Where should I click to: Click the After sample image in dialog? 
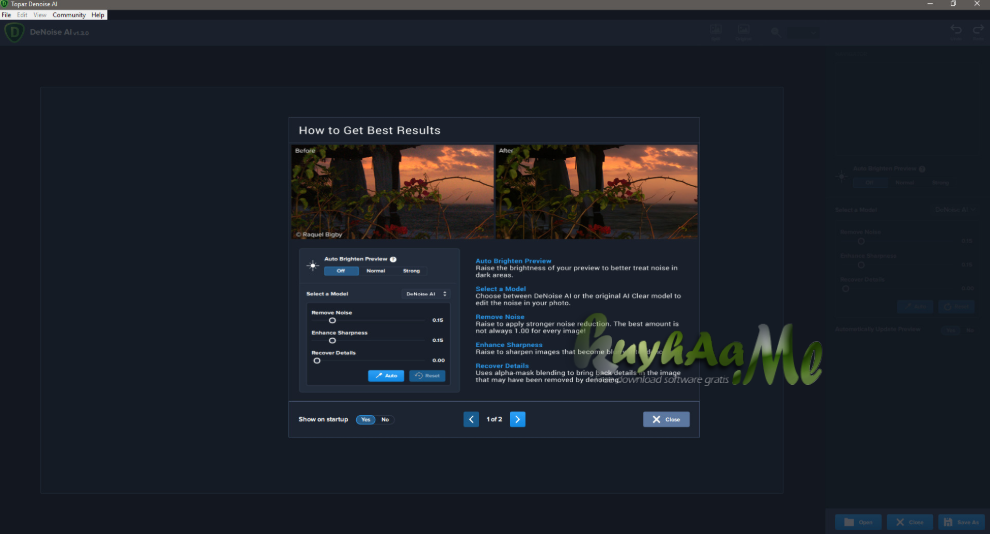coord(597,192)
